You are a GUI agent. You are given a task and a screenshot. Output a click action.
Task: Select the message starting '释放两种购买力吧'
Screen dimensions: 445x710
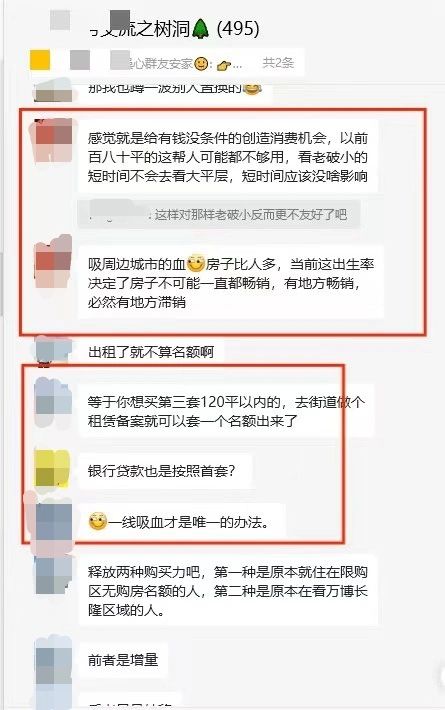click(x=228, y=591)
